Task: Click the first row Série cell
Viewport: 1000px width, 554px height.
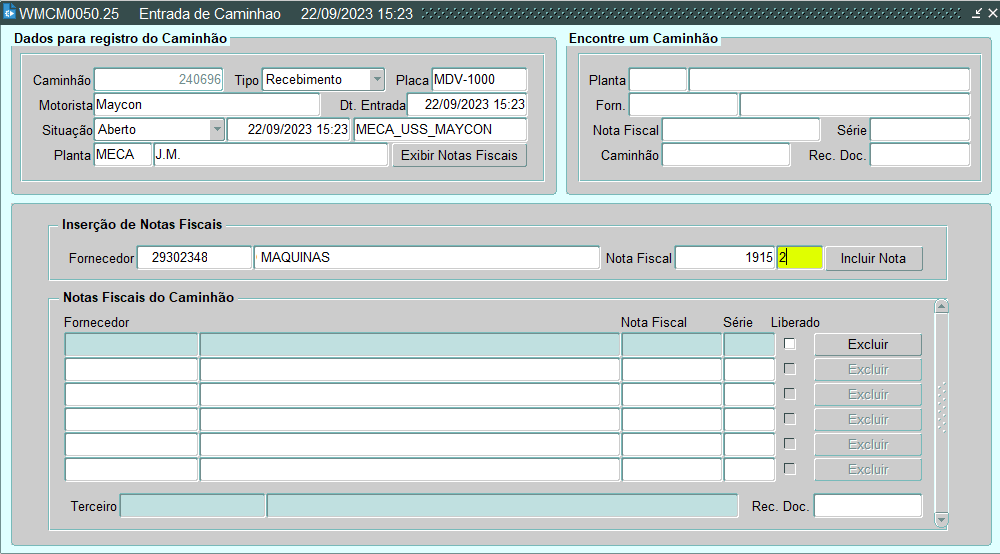Action: [749, 344]
